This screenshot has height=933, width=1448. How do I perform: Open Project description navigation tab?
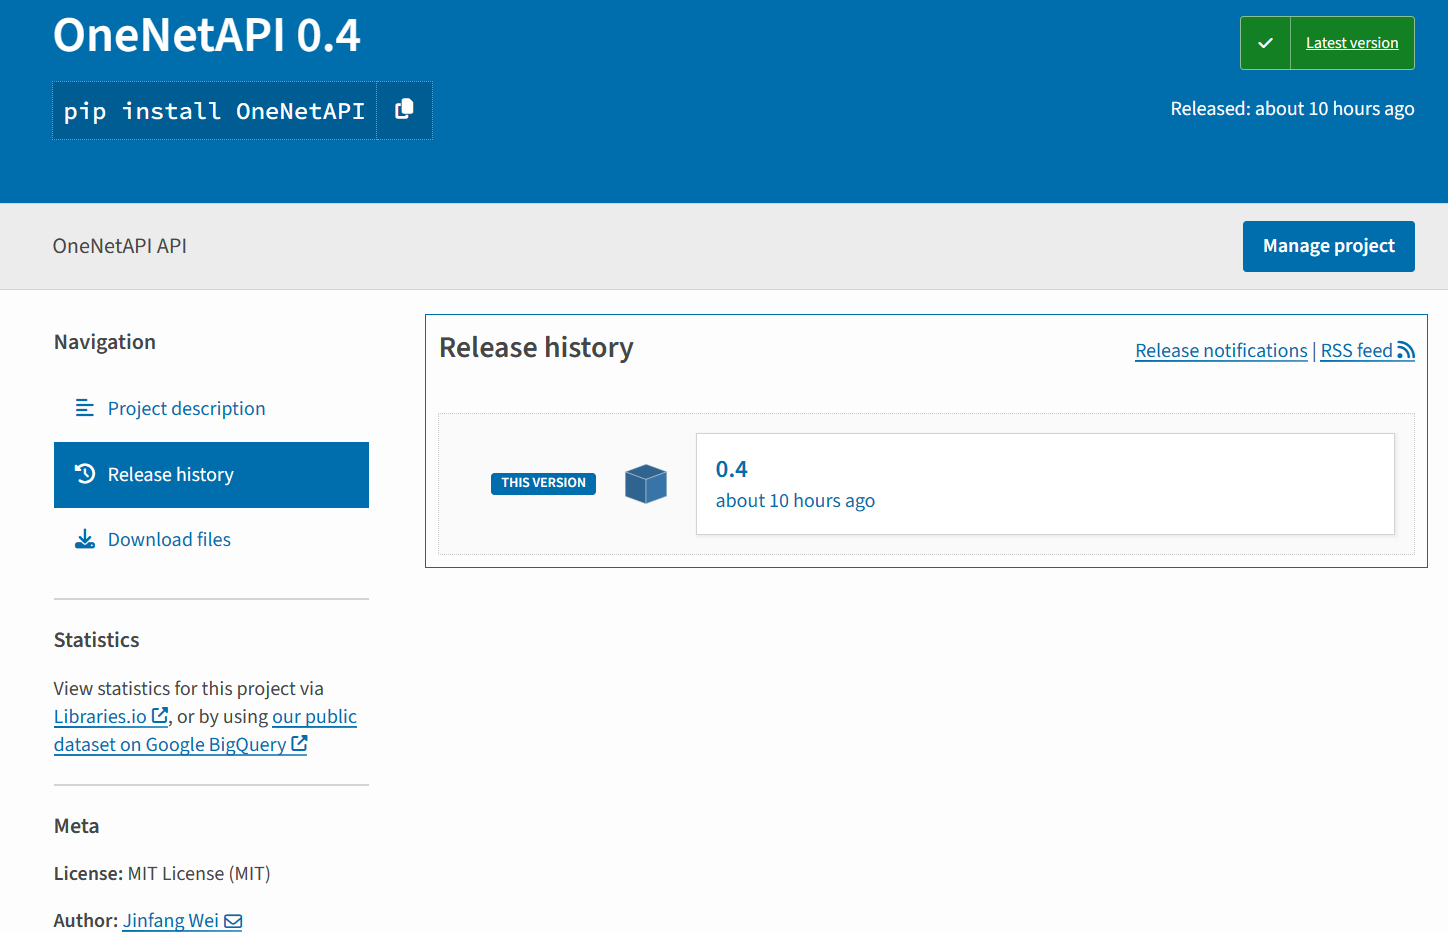coord(211,409)
